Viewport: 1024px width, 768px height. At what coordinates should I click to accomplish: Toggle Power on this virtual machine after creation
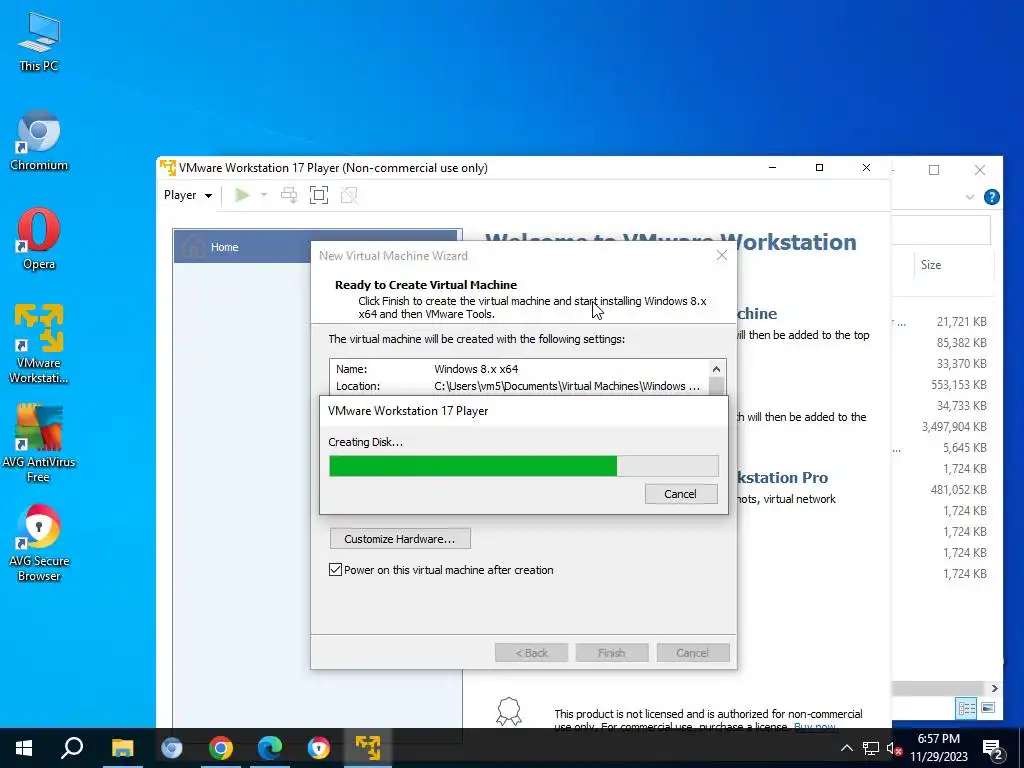pos(335,569)
